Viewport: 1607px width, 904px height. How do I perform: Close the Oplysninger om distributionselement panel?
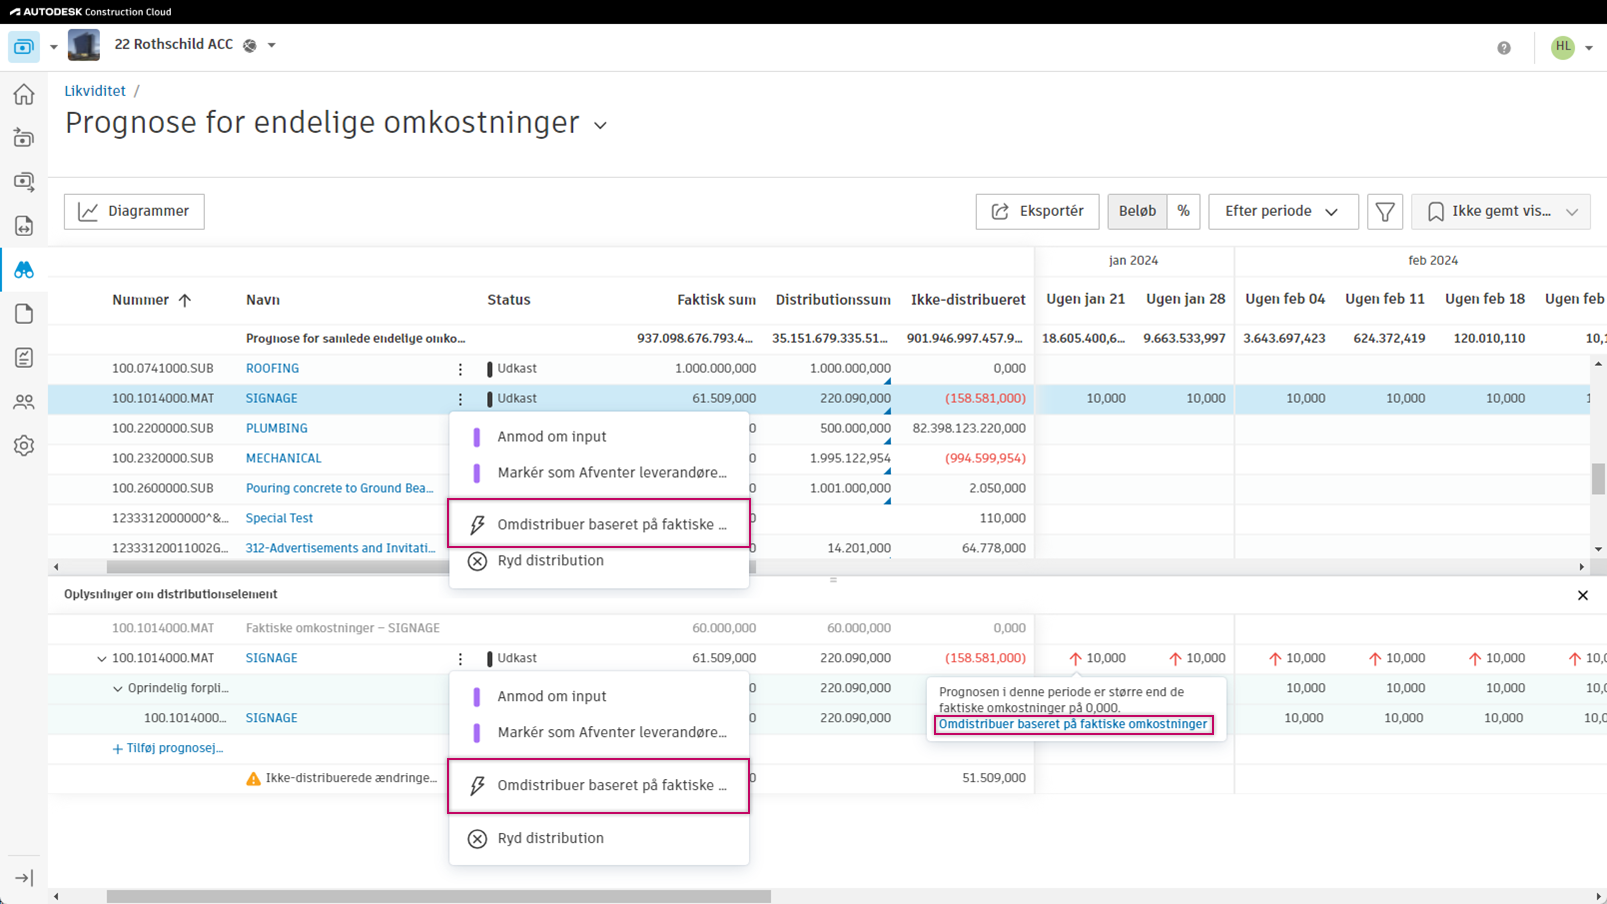[x=1583, y=595]
